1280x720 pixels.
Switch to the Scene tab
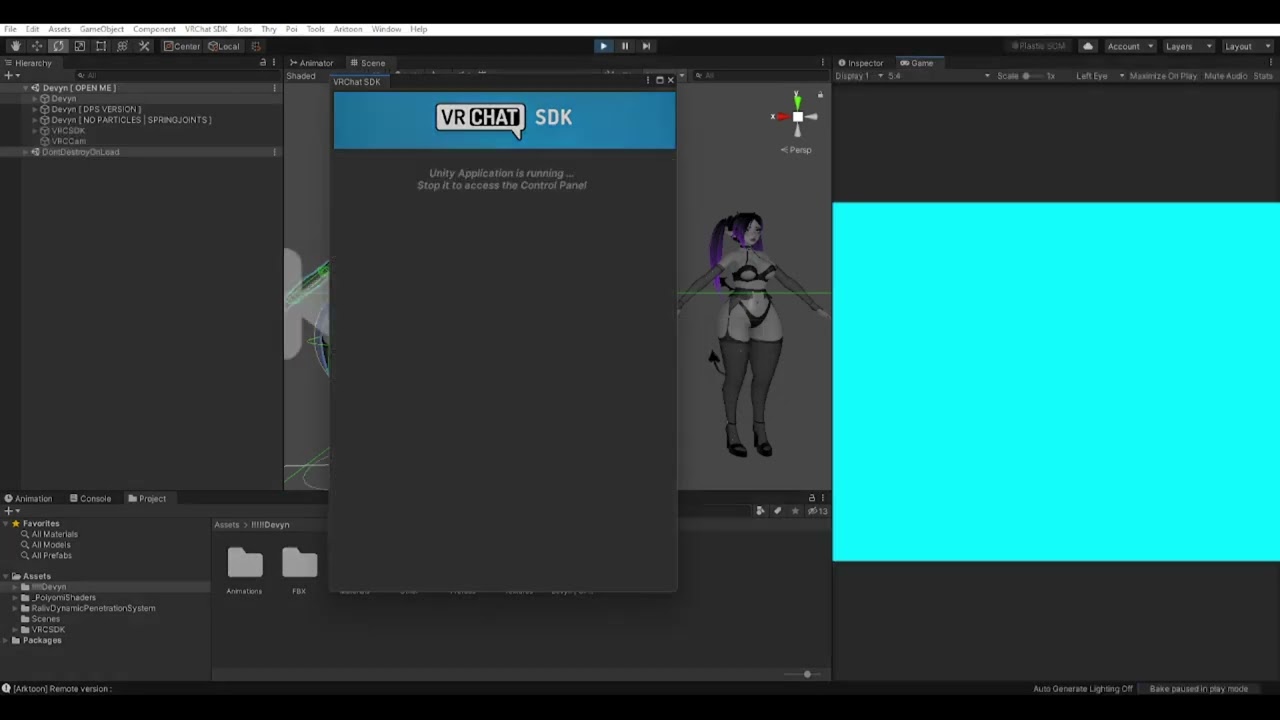[x=367, y=63]
